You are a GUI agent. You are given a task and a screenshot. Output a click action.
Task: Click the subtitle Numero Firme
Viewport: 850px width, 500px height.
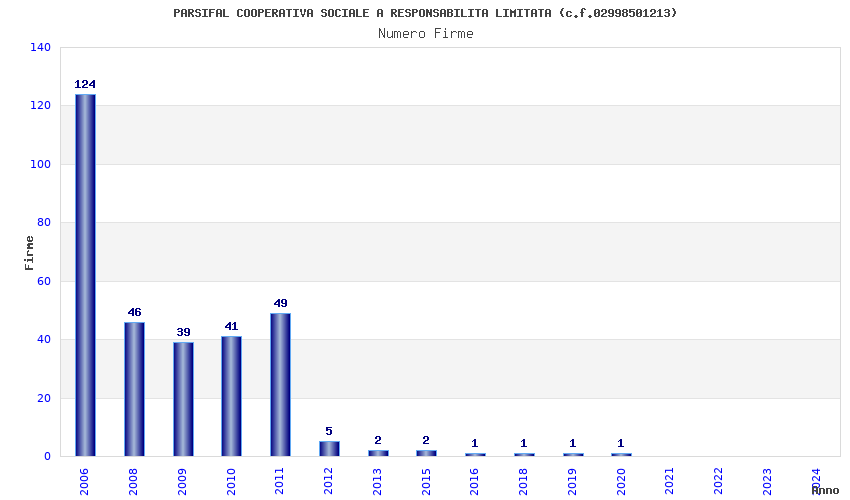(426, 34)
